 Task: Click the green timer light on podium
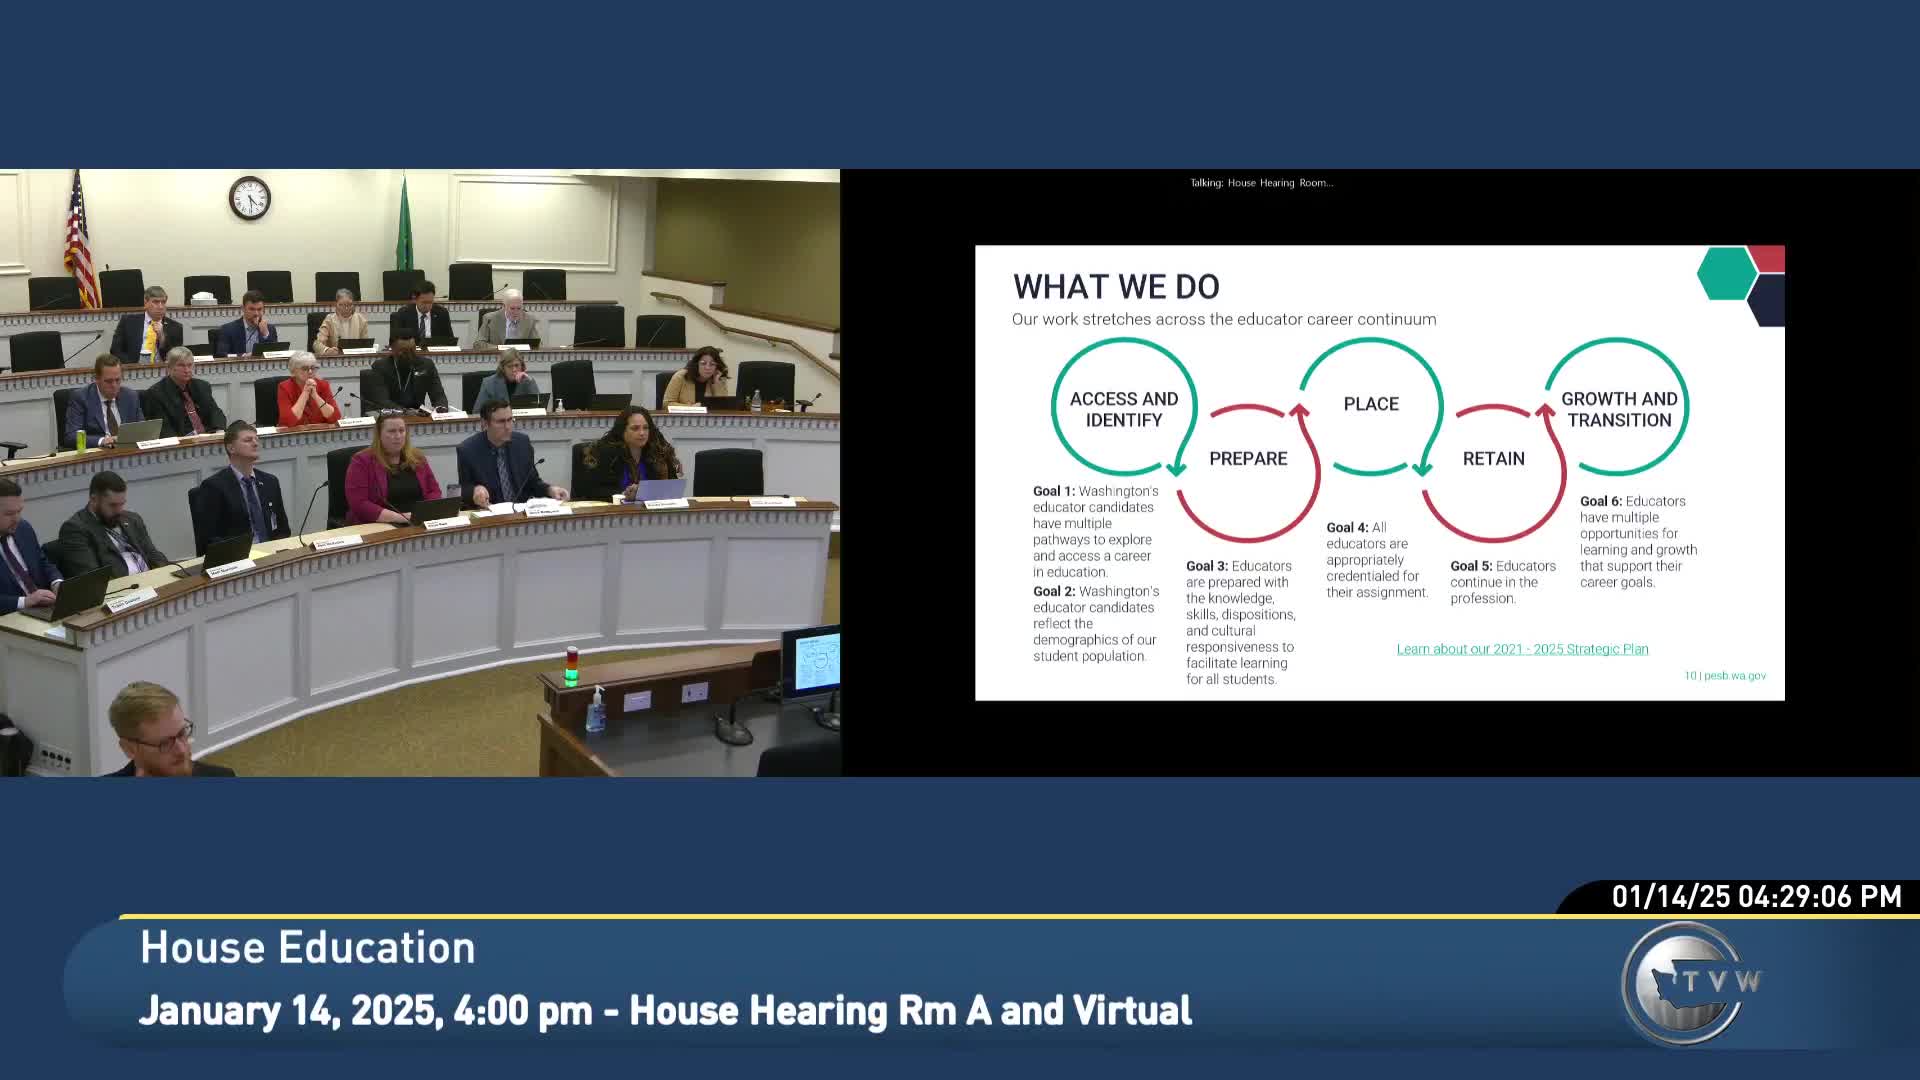click(571, 674)
